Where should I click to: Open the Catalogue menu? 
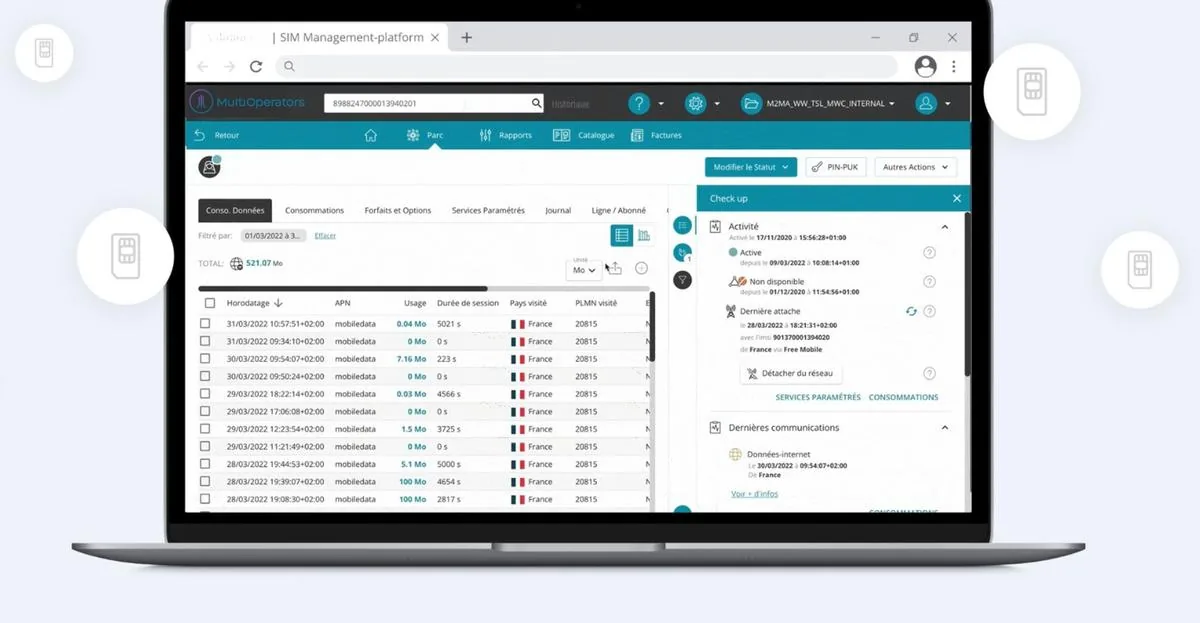point(584,135)
